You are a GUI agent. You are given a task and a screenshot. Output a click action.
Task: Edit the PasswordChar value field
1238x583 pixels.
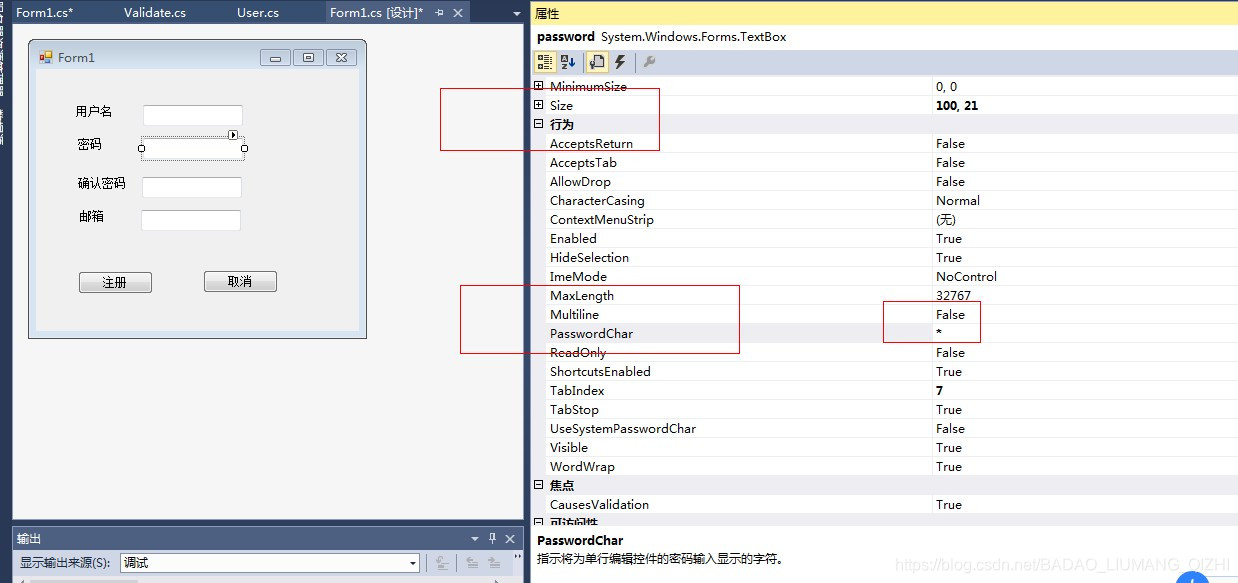pos(1085,334)
